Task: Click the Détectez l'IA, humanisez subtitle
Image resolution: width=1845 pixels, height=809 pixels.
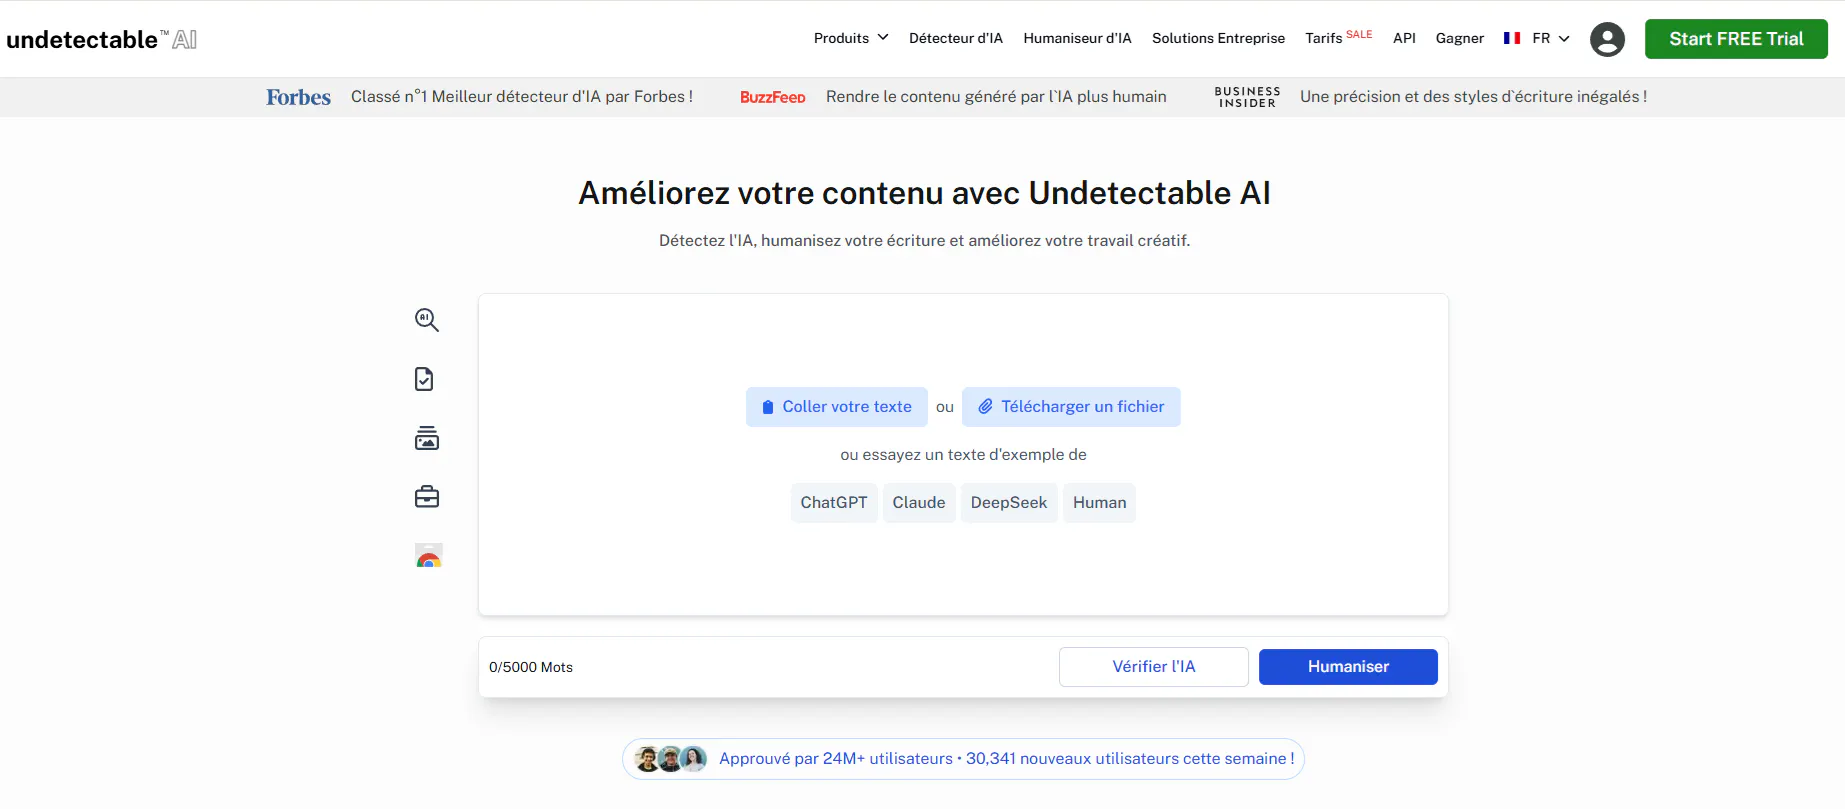Action: point(924,241)
